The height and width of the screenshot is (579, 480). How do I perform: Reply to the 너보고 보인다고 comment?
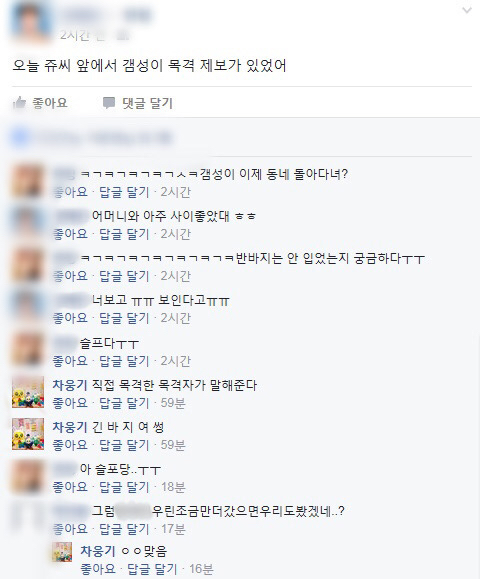pyautogui.click(x=124, y=318)
